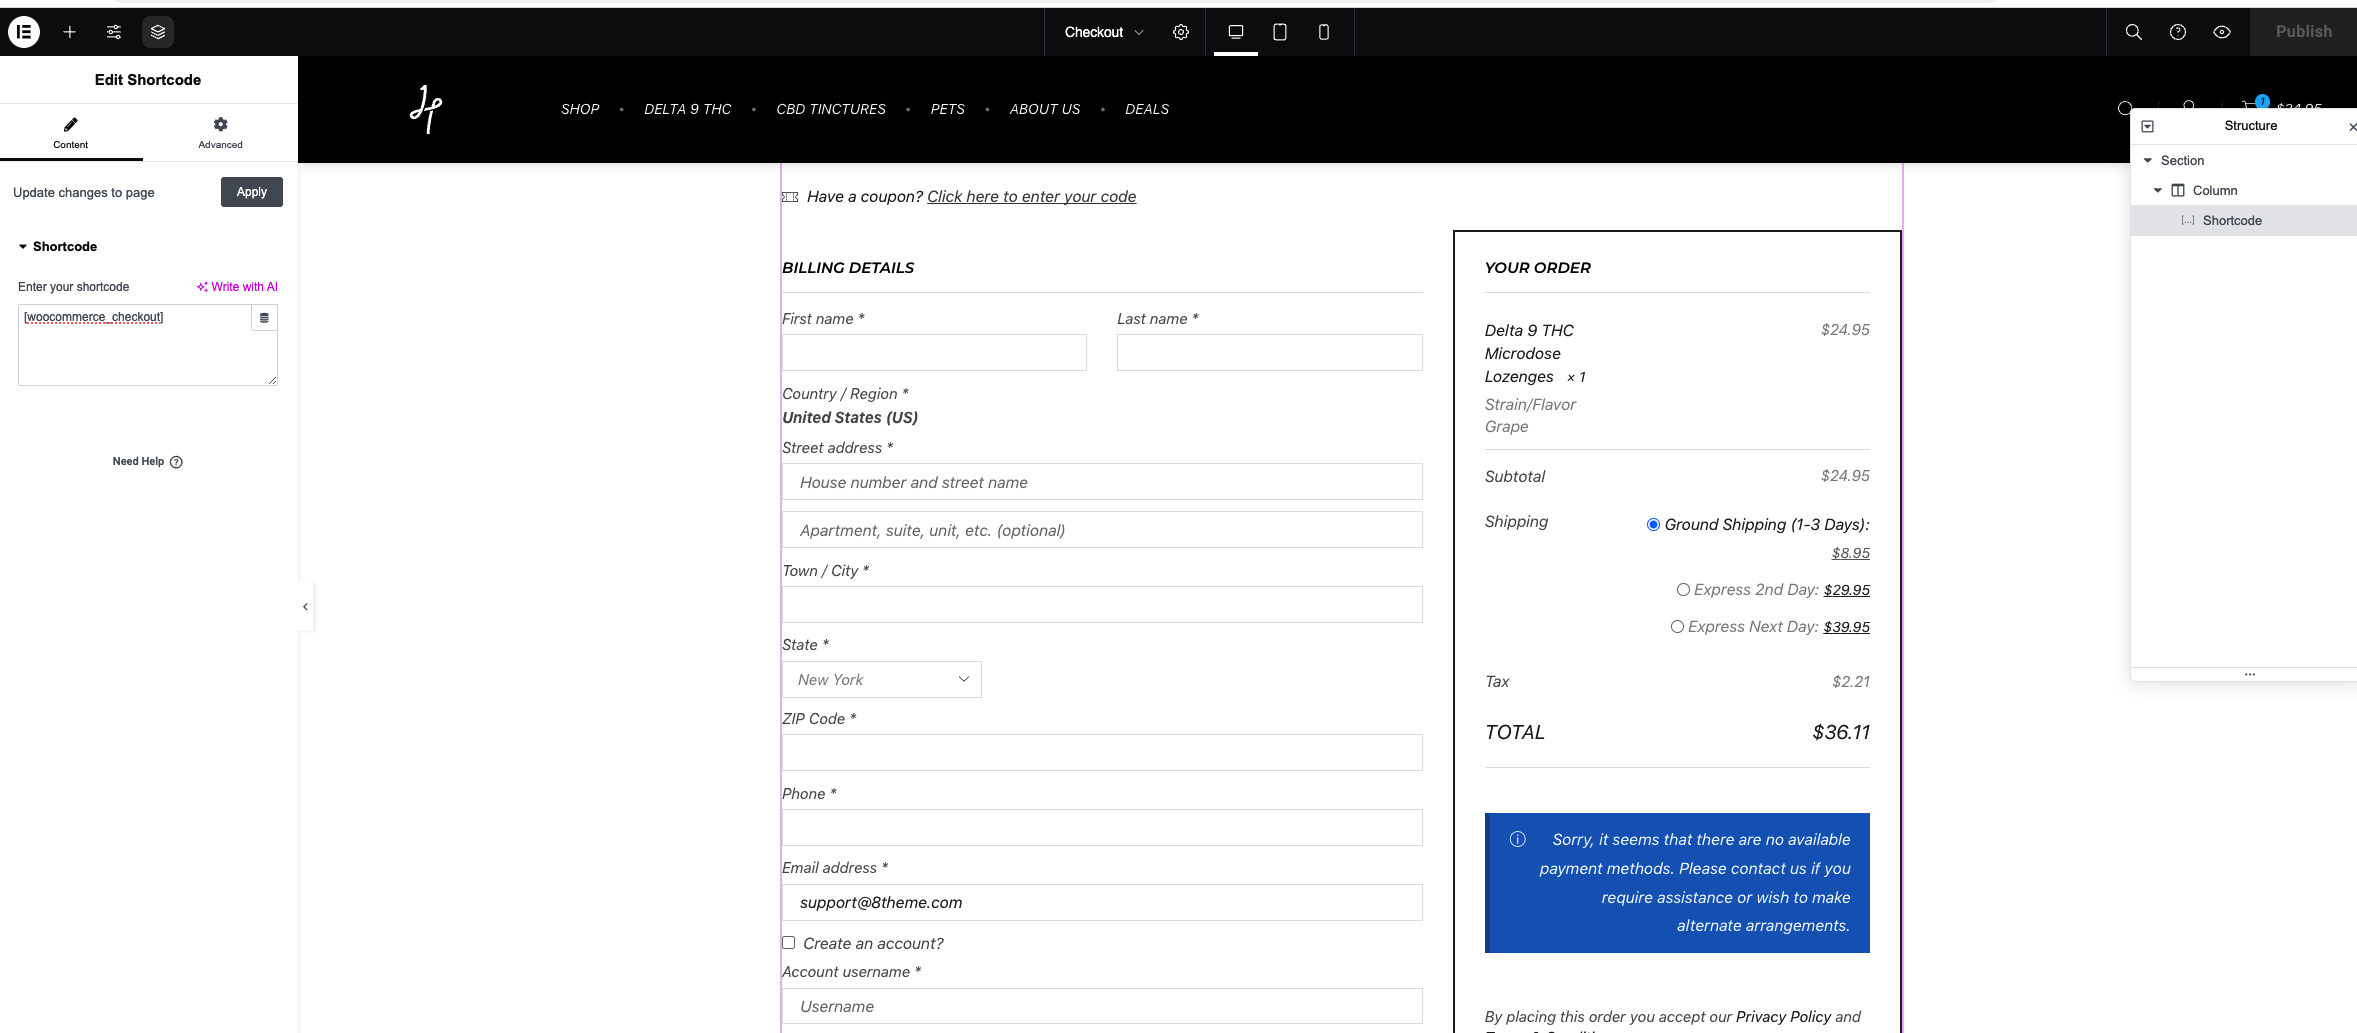The height and width of the screenshot is (1033, 2357).
Task: Open PETS menu item
Action: [x=948, y=109]
